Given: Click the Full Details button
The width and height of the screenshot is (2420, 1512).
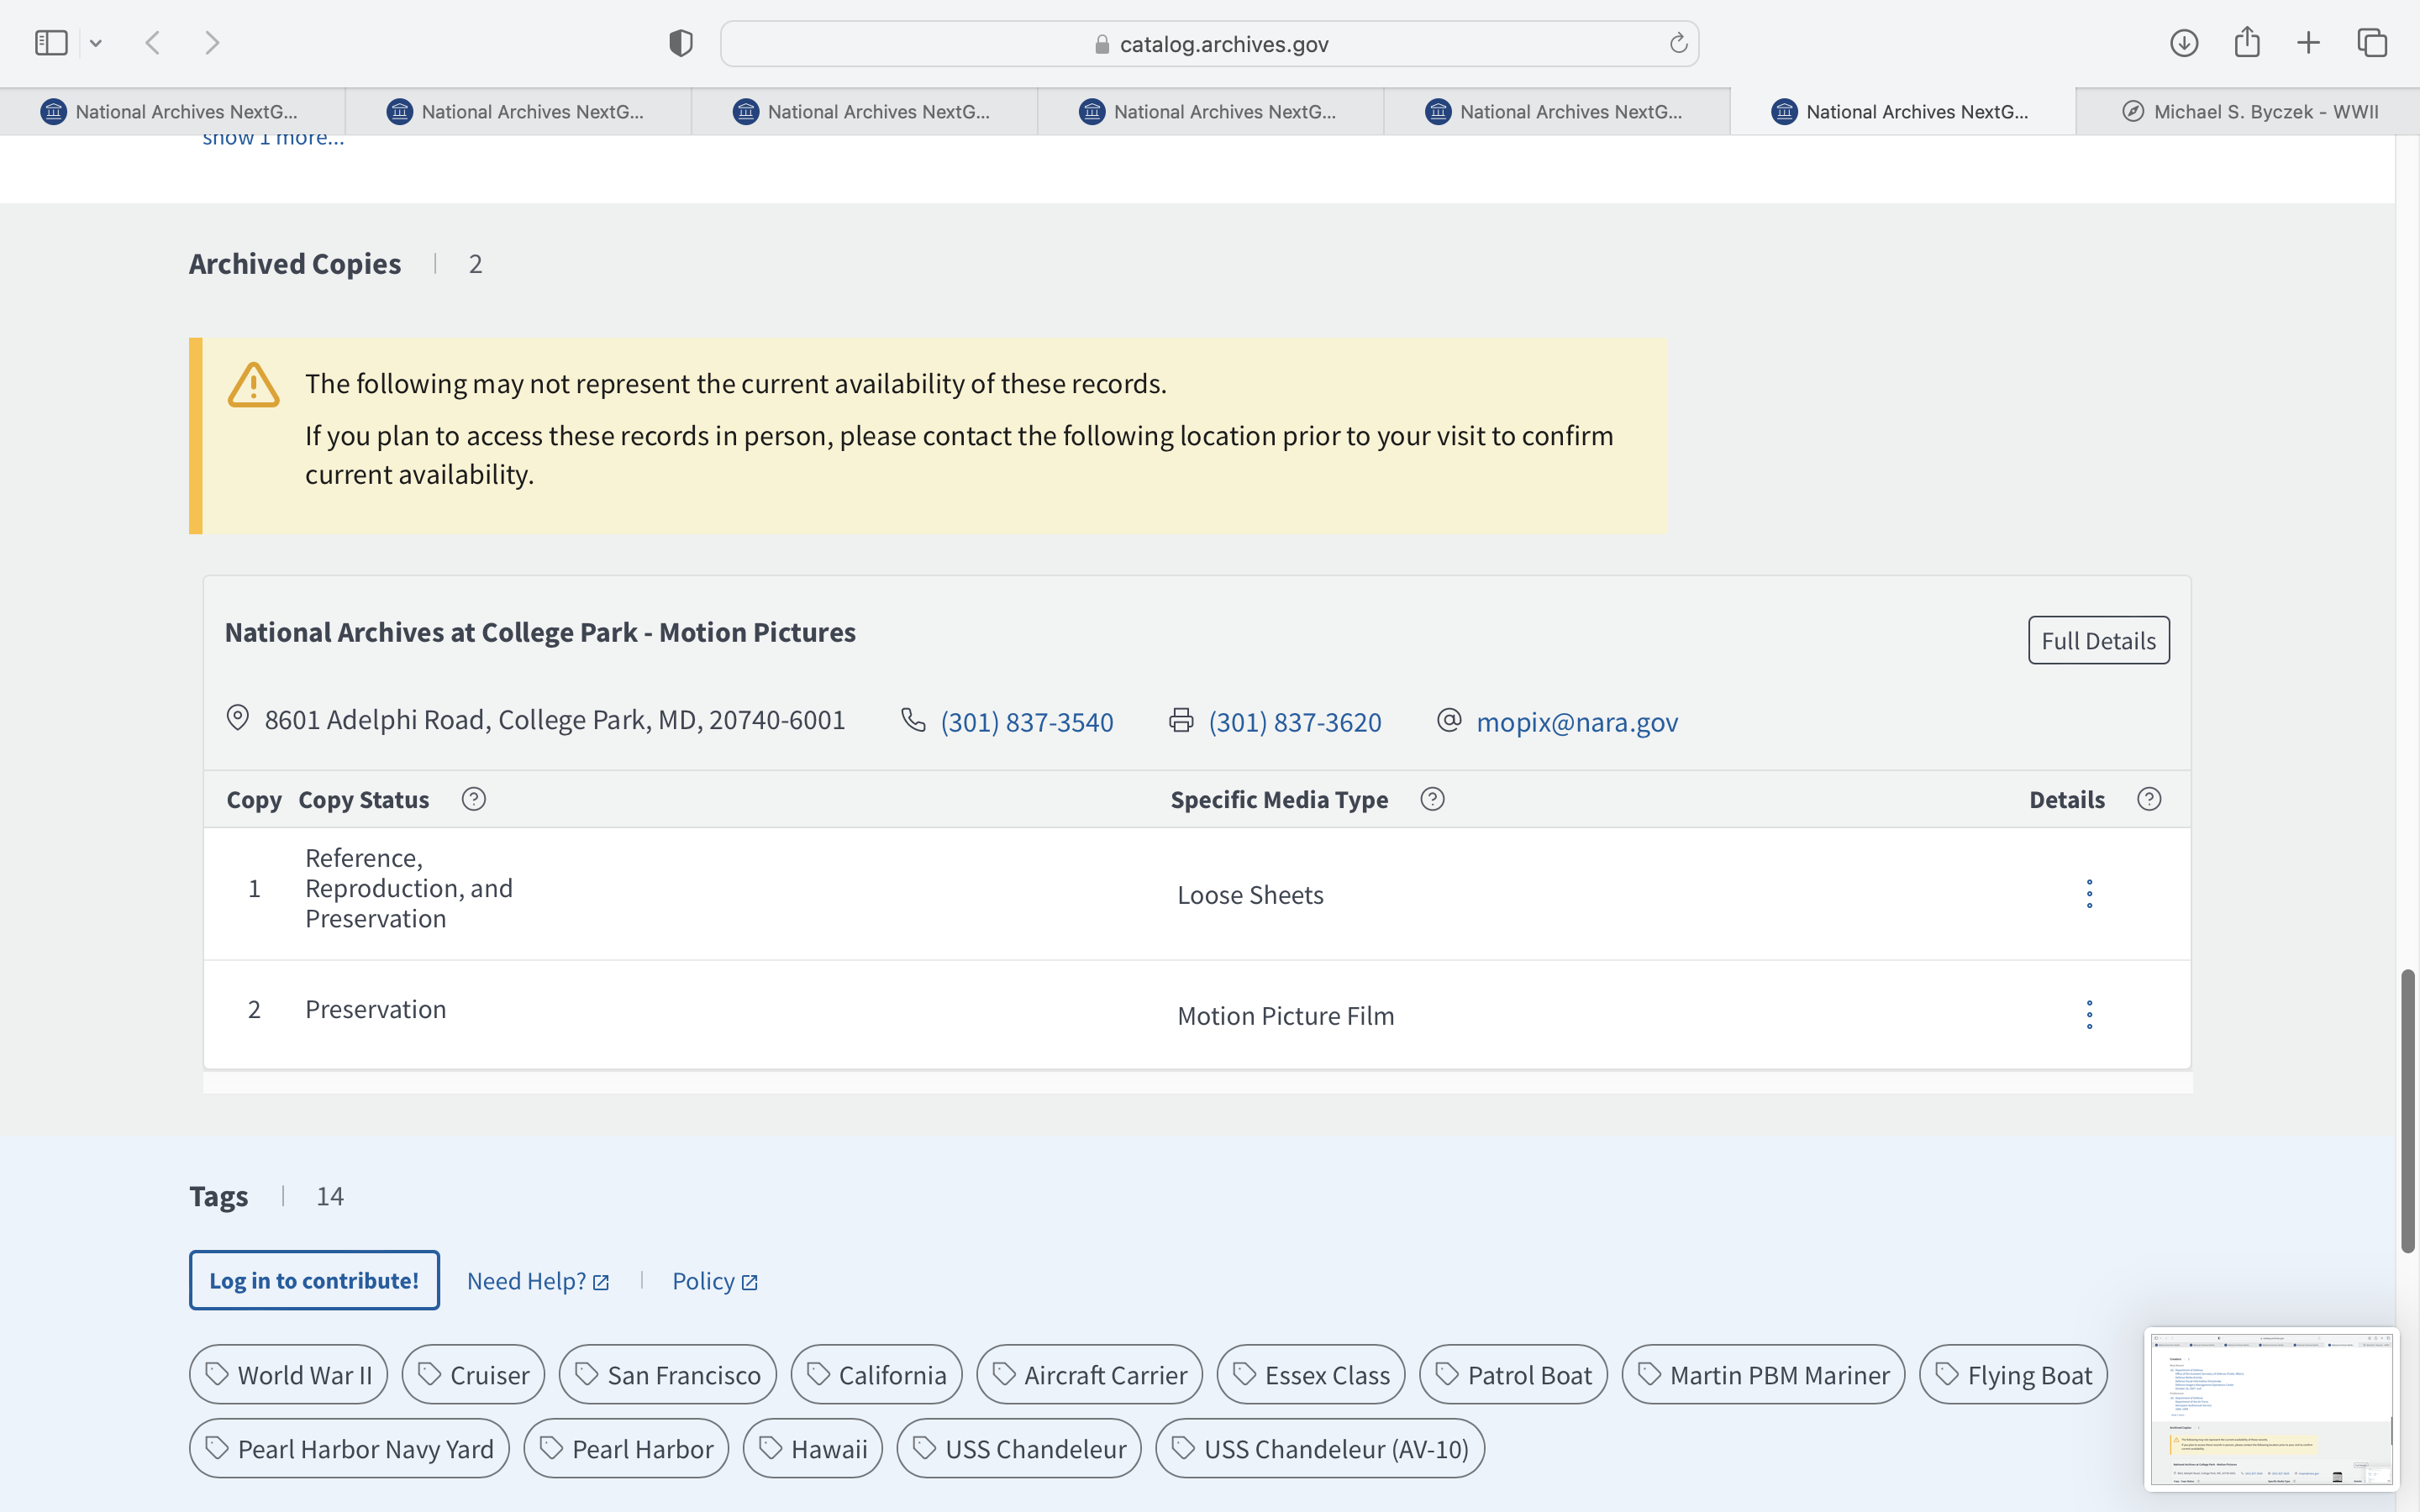Looking at the screenshot, I should 2098,640.
